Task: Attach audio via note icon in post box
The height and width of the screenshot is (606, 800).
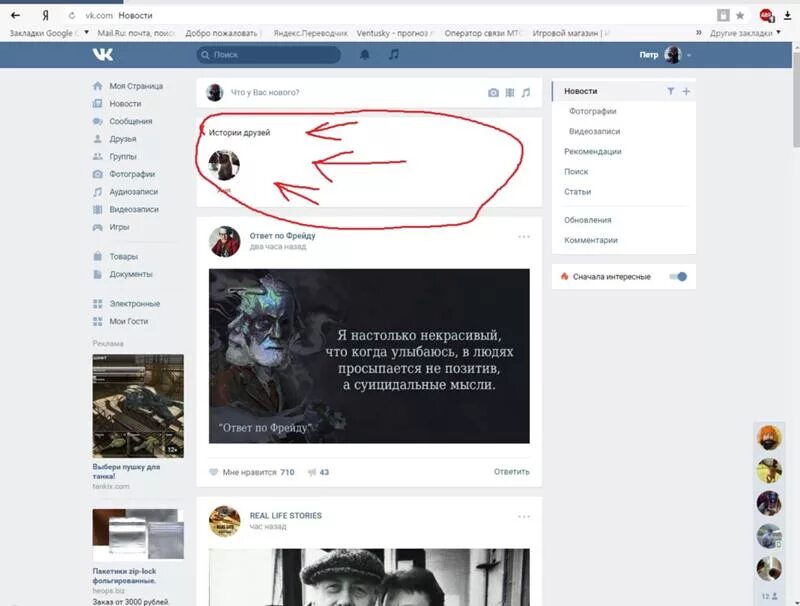Action: click(526, 92)
